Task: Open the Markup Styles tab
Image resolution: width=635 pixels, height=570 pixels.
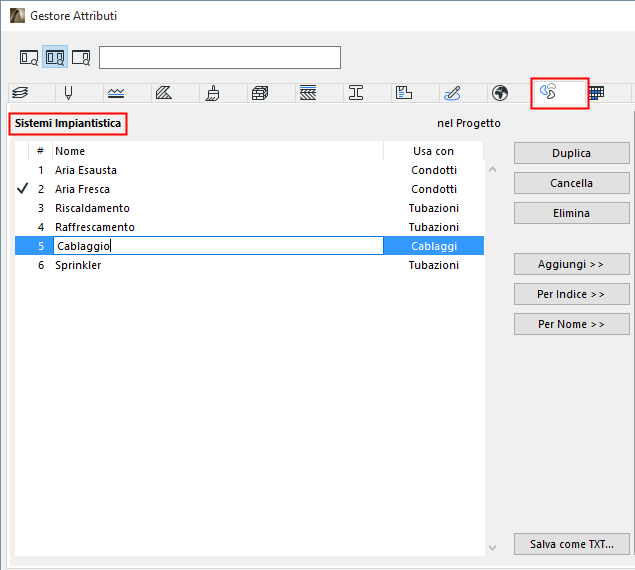Action: [452, 93]
